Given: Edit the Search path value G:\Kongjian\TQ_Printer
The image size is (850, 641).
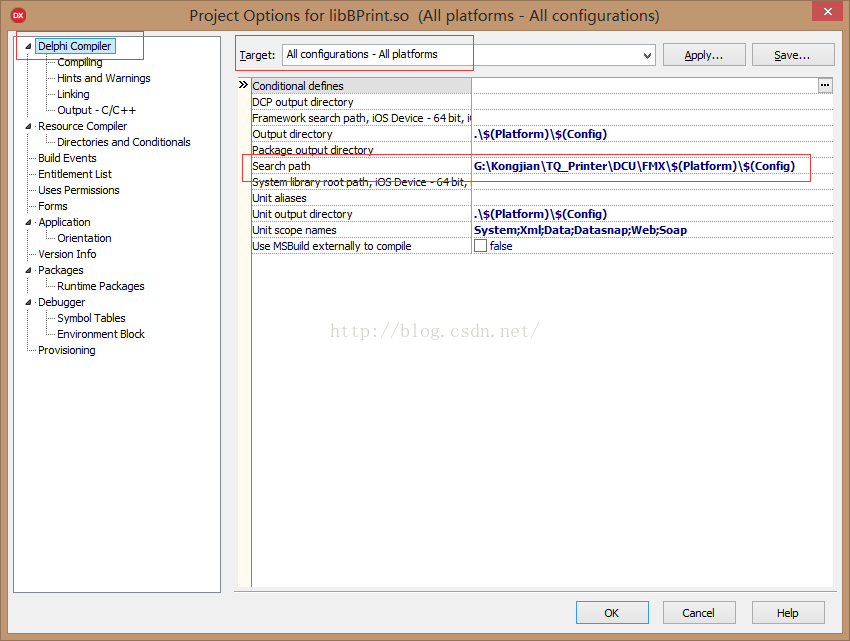Looking at the screenshot, I should click(652, 166).
